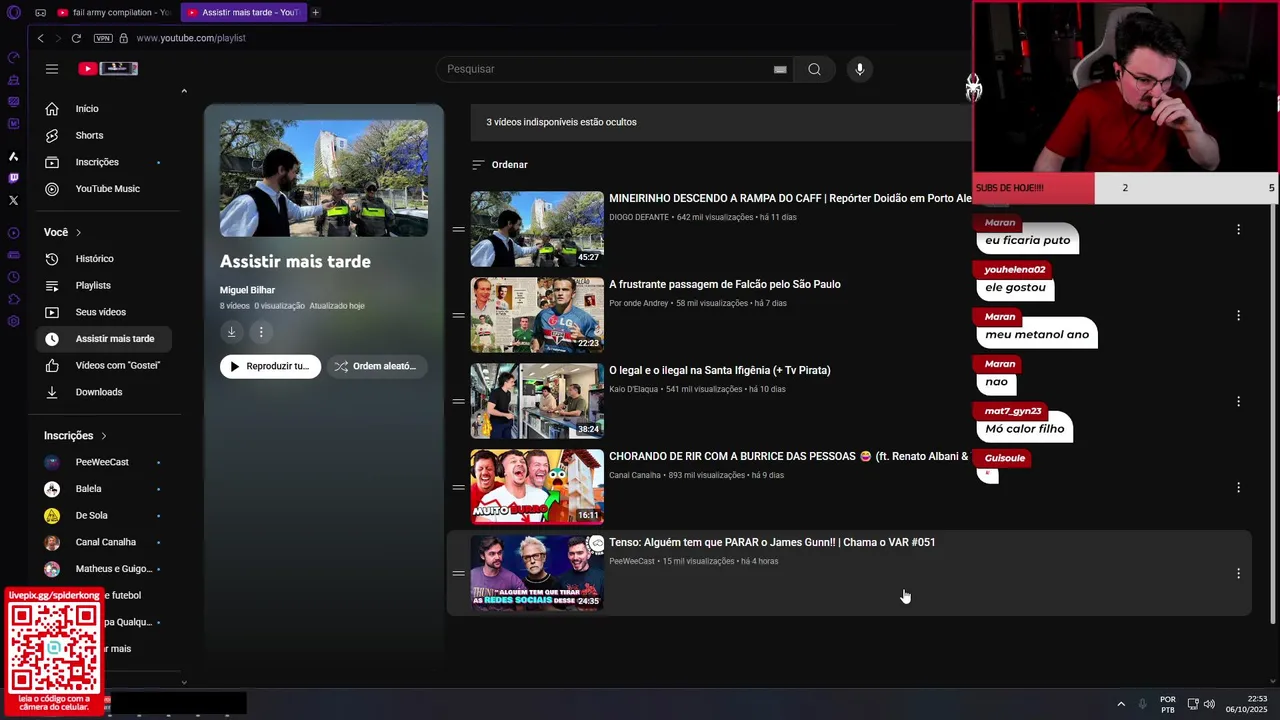Viewport: 1280px width, 720px height.
Task: Open options menu for James Gunn video
Action: pyautogui.click(x=1238, y=573)
